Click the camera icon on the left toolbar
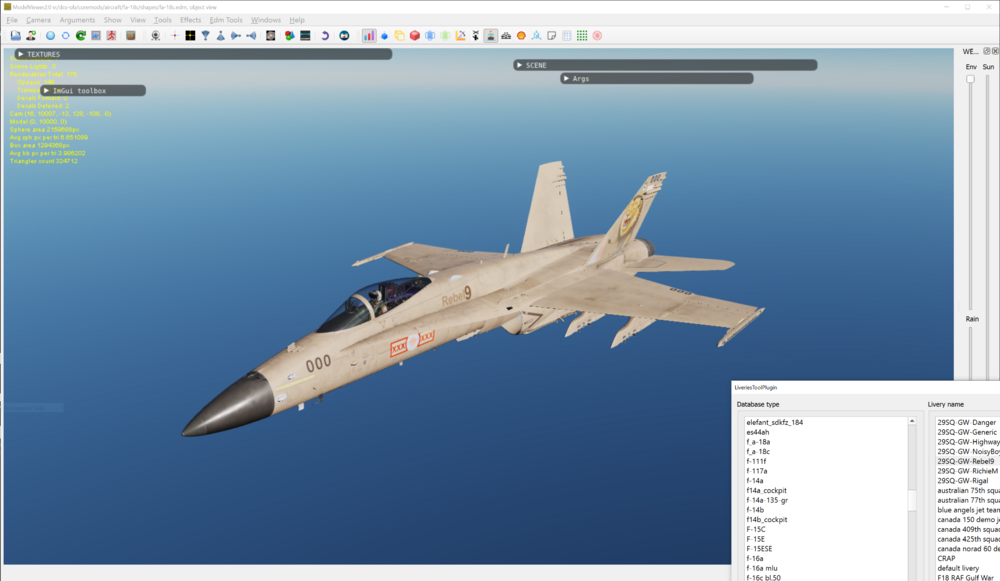This screenshot has height=581, width=1000. pyautogui.click(x=155, y=36)
